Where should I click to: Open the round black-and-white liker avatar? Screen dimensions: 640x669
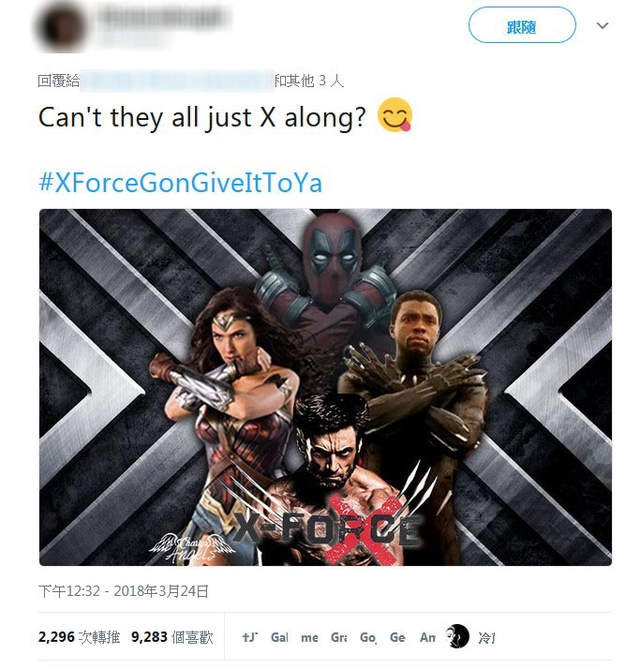coord(457,636)
